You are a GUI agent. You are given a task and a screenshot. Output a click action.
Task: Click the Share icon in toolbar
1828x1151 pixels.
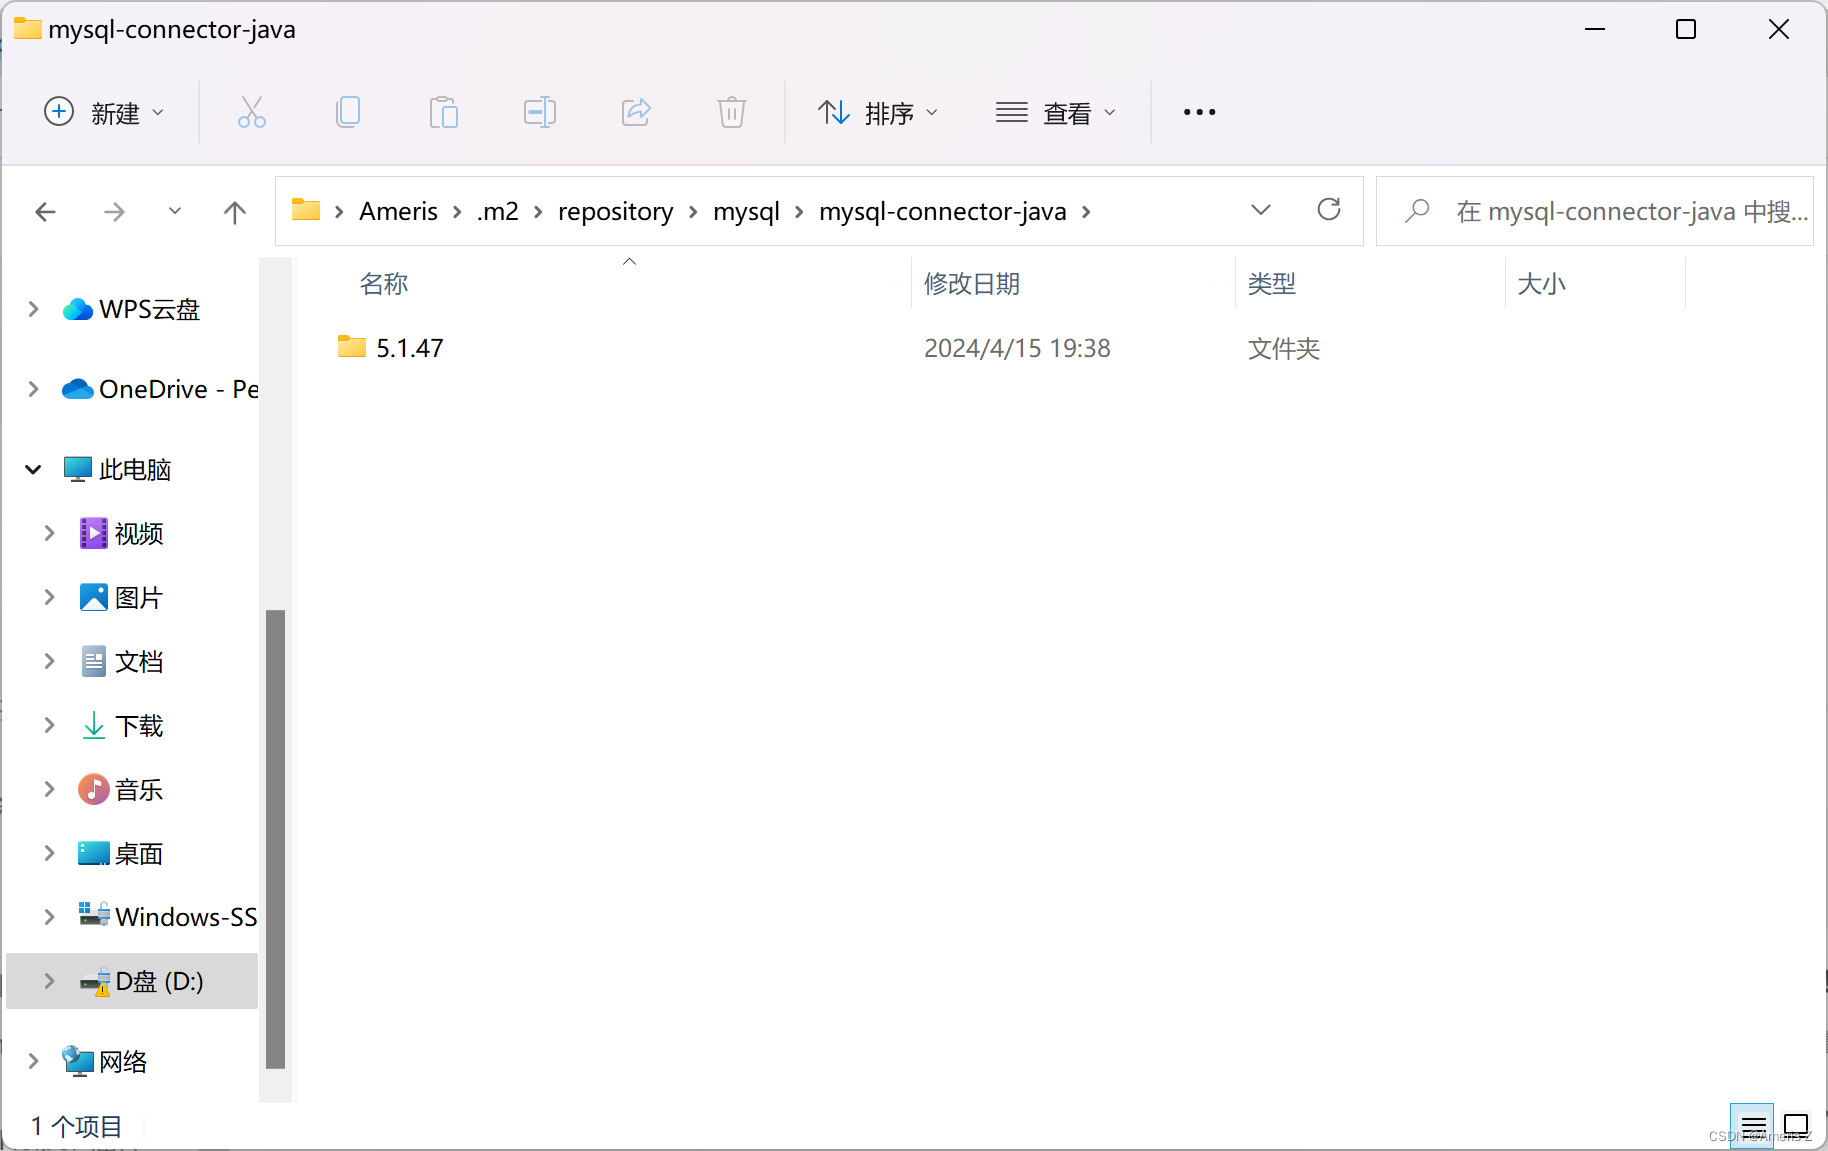click(636, 112)
